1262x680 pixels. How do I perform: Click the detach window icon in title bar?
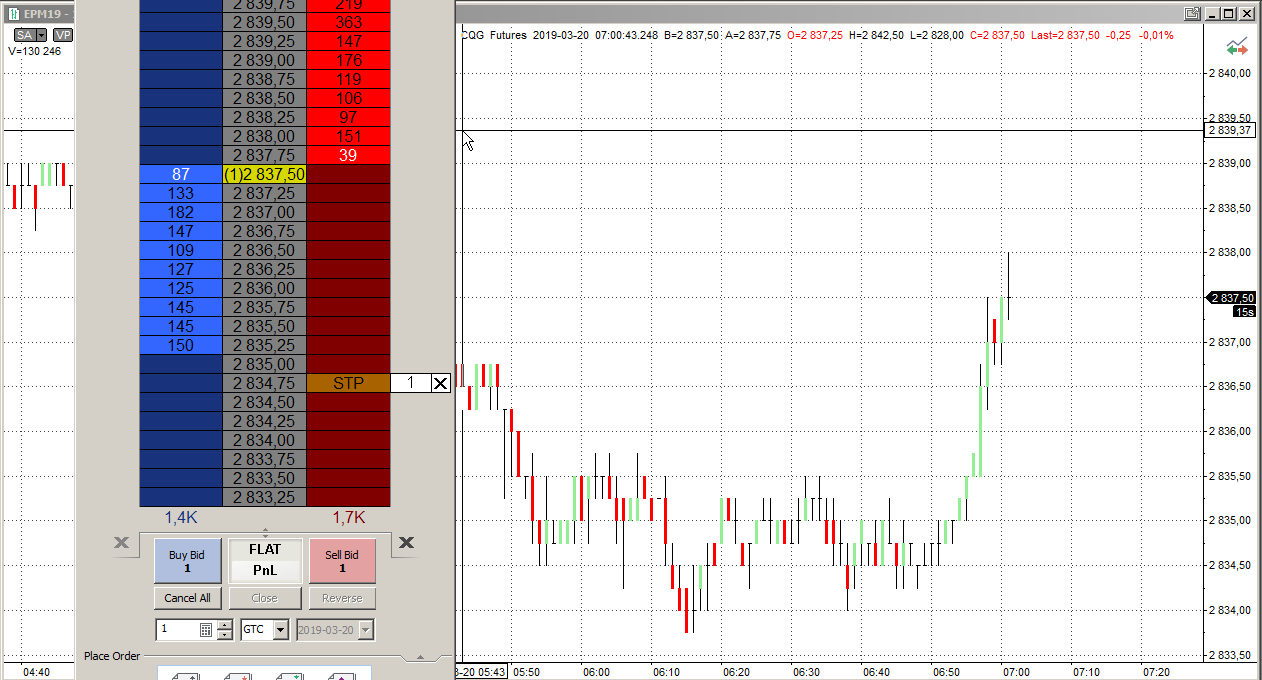point(1192,13)
